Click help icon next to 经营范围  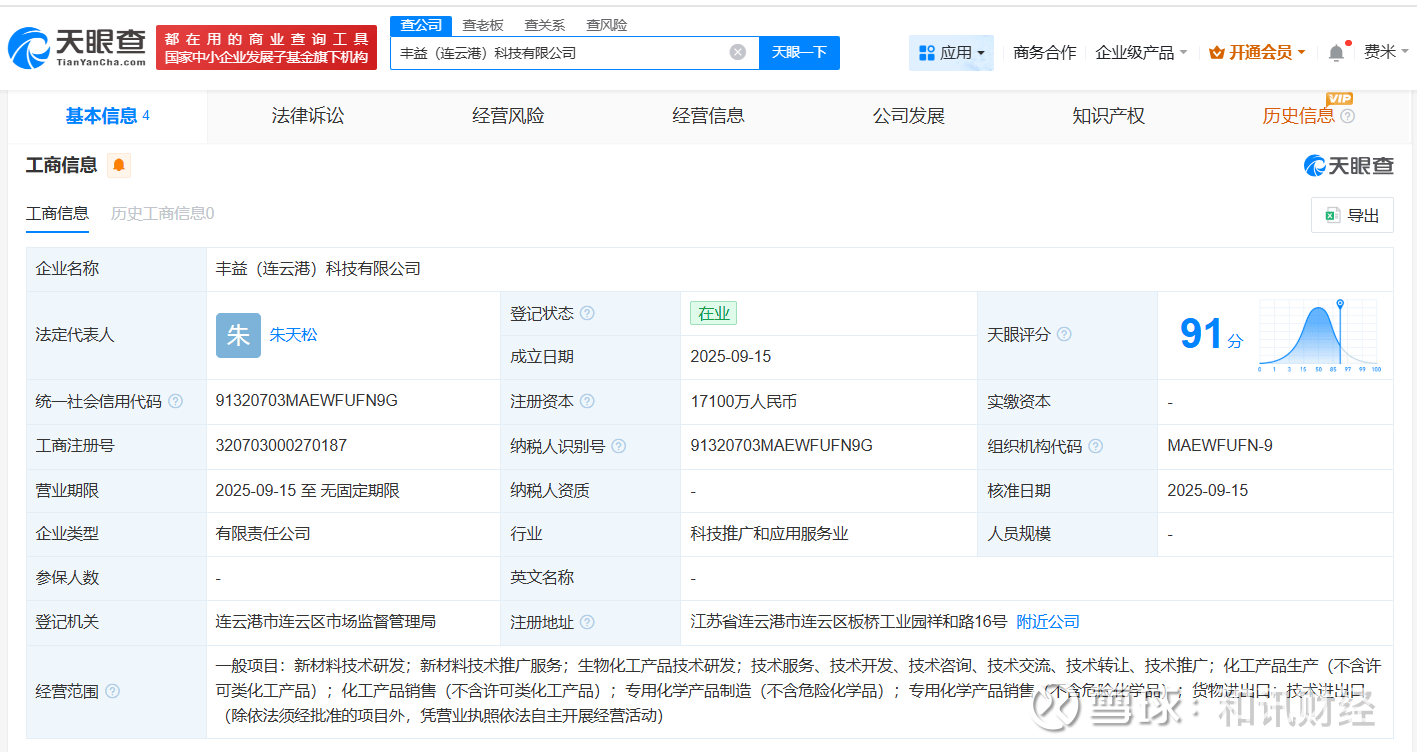tap(113, 691)
